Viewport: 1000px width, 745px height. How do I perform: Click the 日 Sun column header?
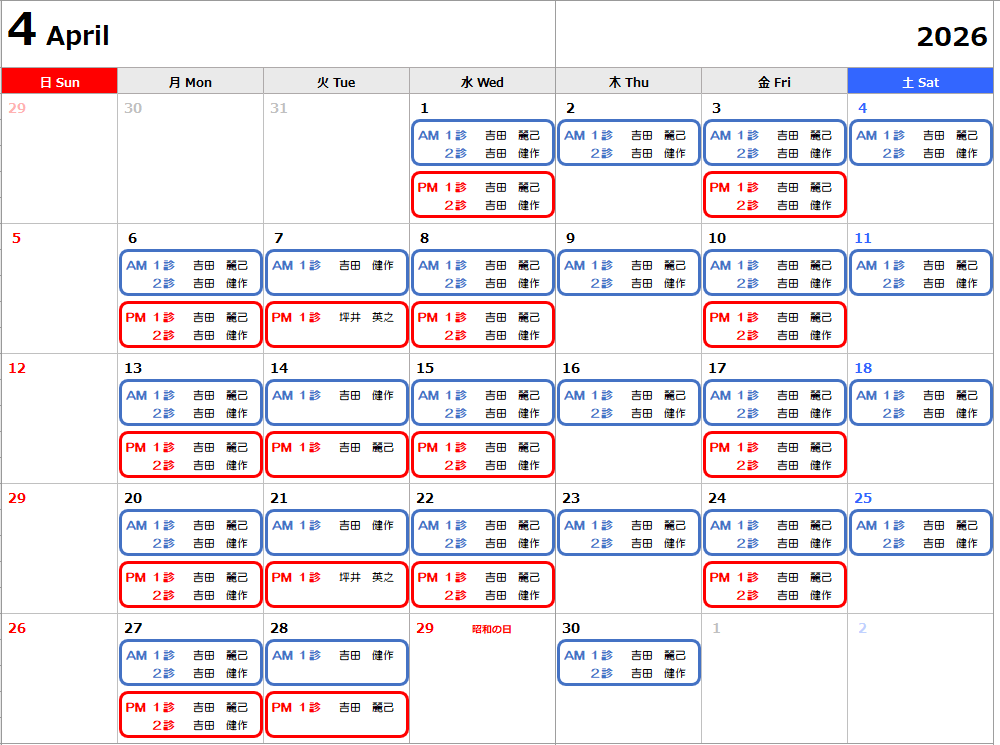59,82
